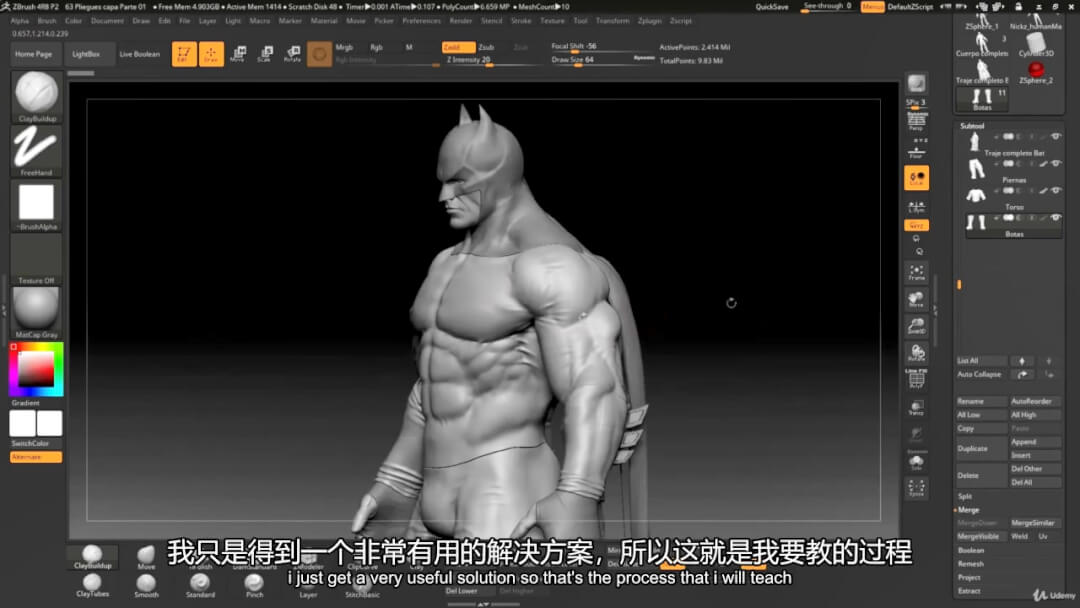This screenshot has height=608, width=1080.
Task: Open the Document menu
Action: tap(107, 21)
